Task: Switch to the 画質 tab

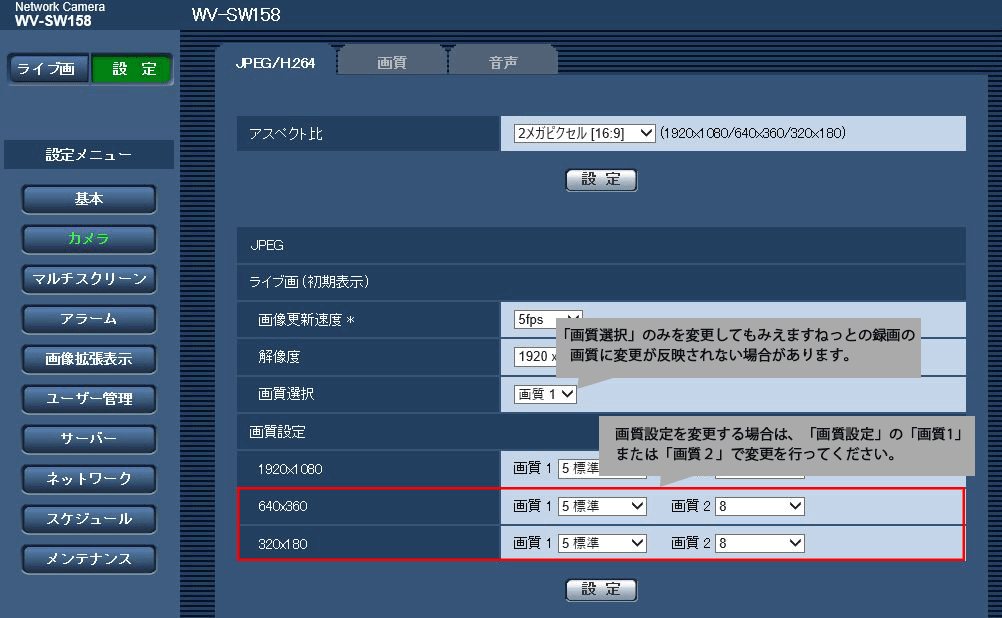Action: pyautogui.click(x=391, y=62)
